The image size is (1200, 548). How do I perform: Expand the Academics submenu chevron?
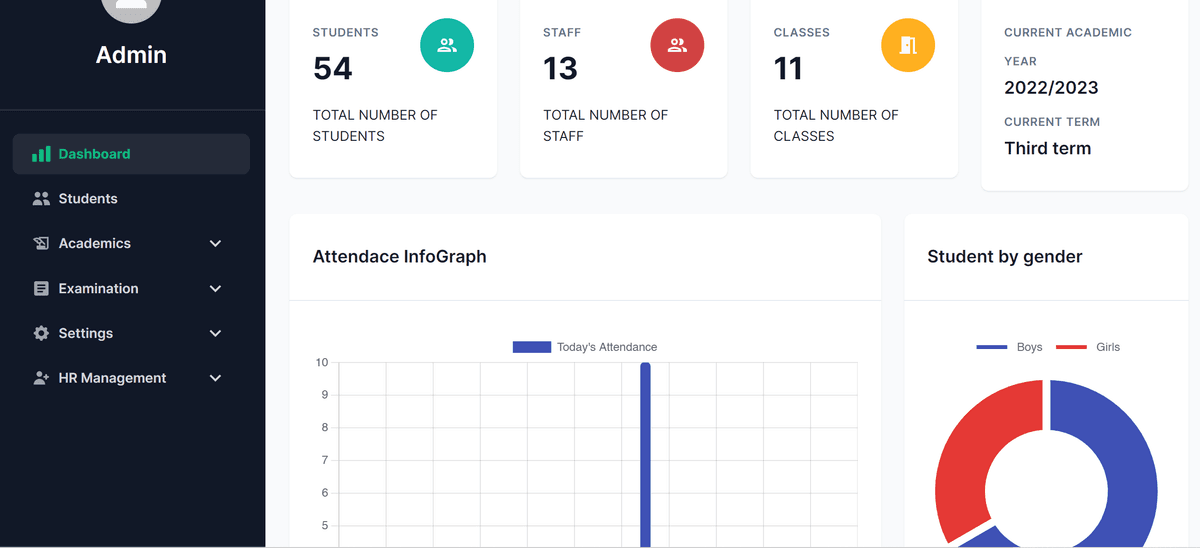tap(215, 244)
